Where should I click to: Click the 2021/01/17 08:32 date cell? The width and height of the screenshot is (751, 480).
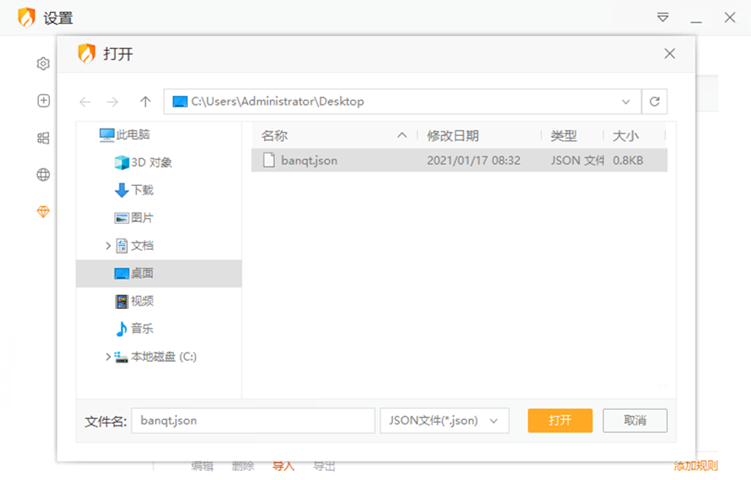(473, 160)
